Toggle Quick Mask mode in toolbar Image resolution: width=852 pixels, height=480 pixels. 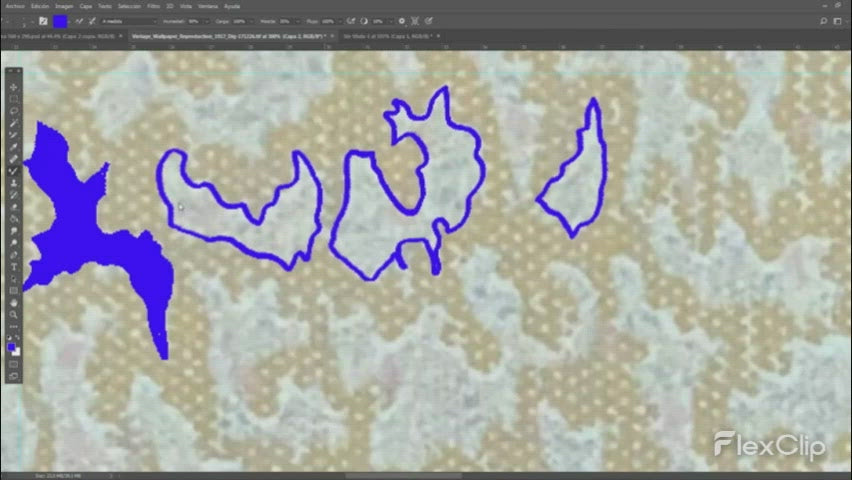[x=14, y=364]
